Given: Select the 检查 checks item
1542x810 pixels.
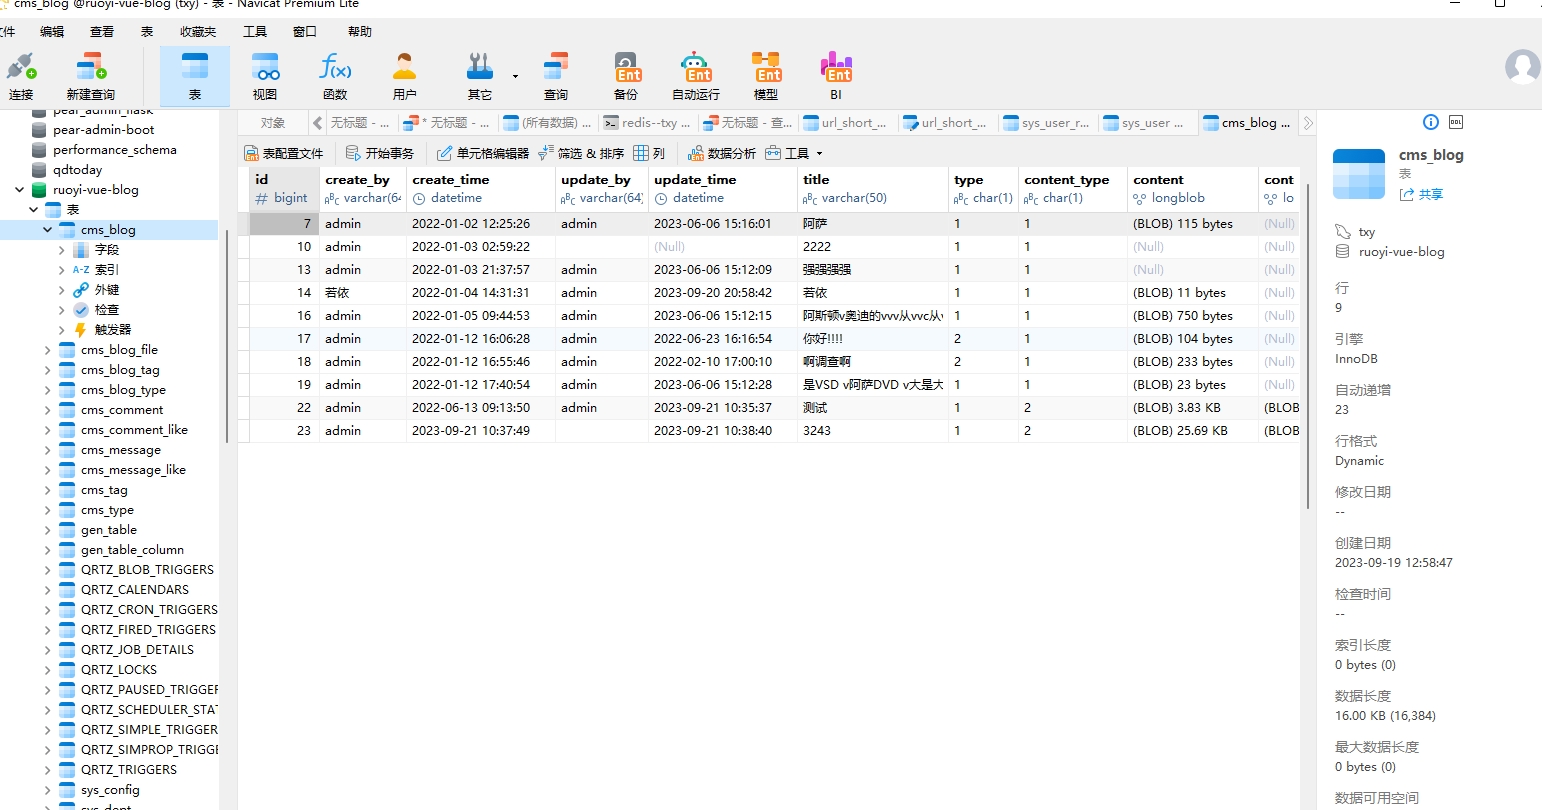Looking at the screenshot, I should click(107, 309).
